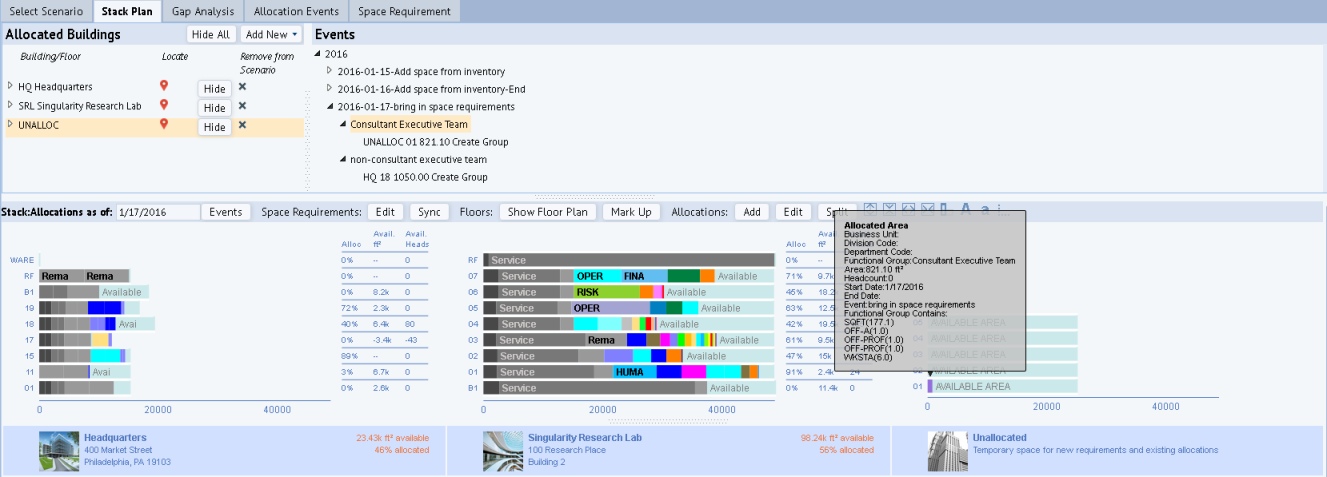1327x477 pixels.
Task: Locate HQ Headquarters with the map pin
Action: click(164, 87)
